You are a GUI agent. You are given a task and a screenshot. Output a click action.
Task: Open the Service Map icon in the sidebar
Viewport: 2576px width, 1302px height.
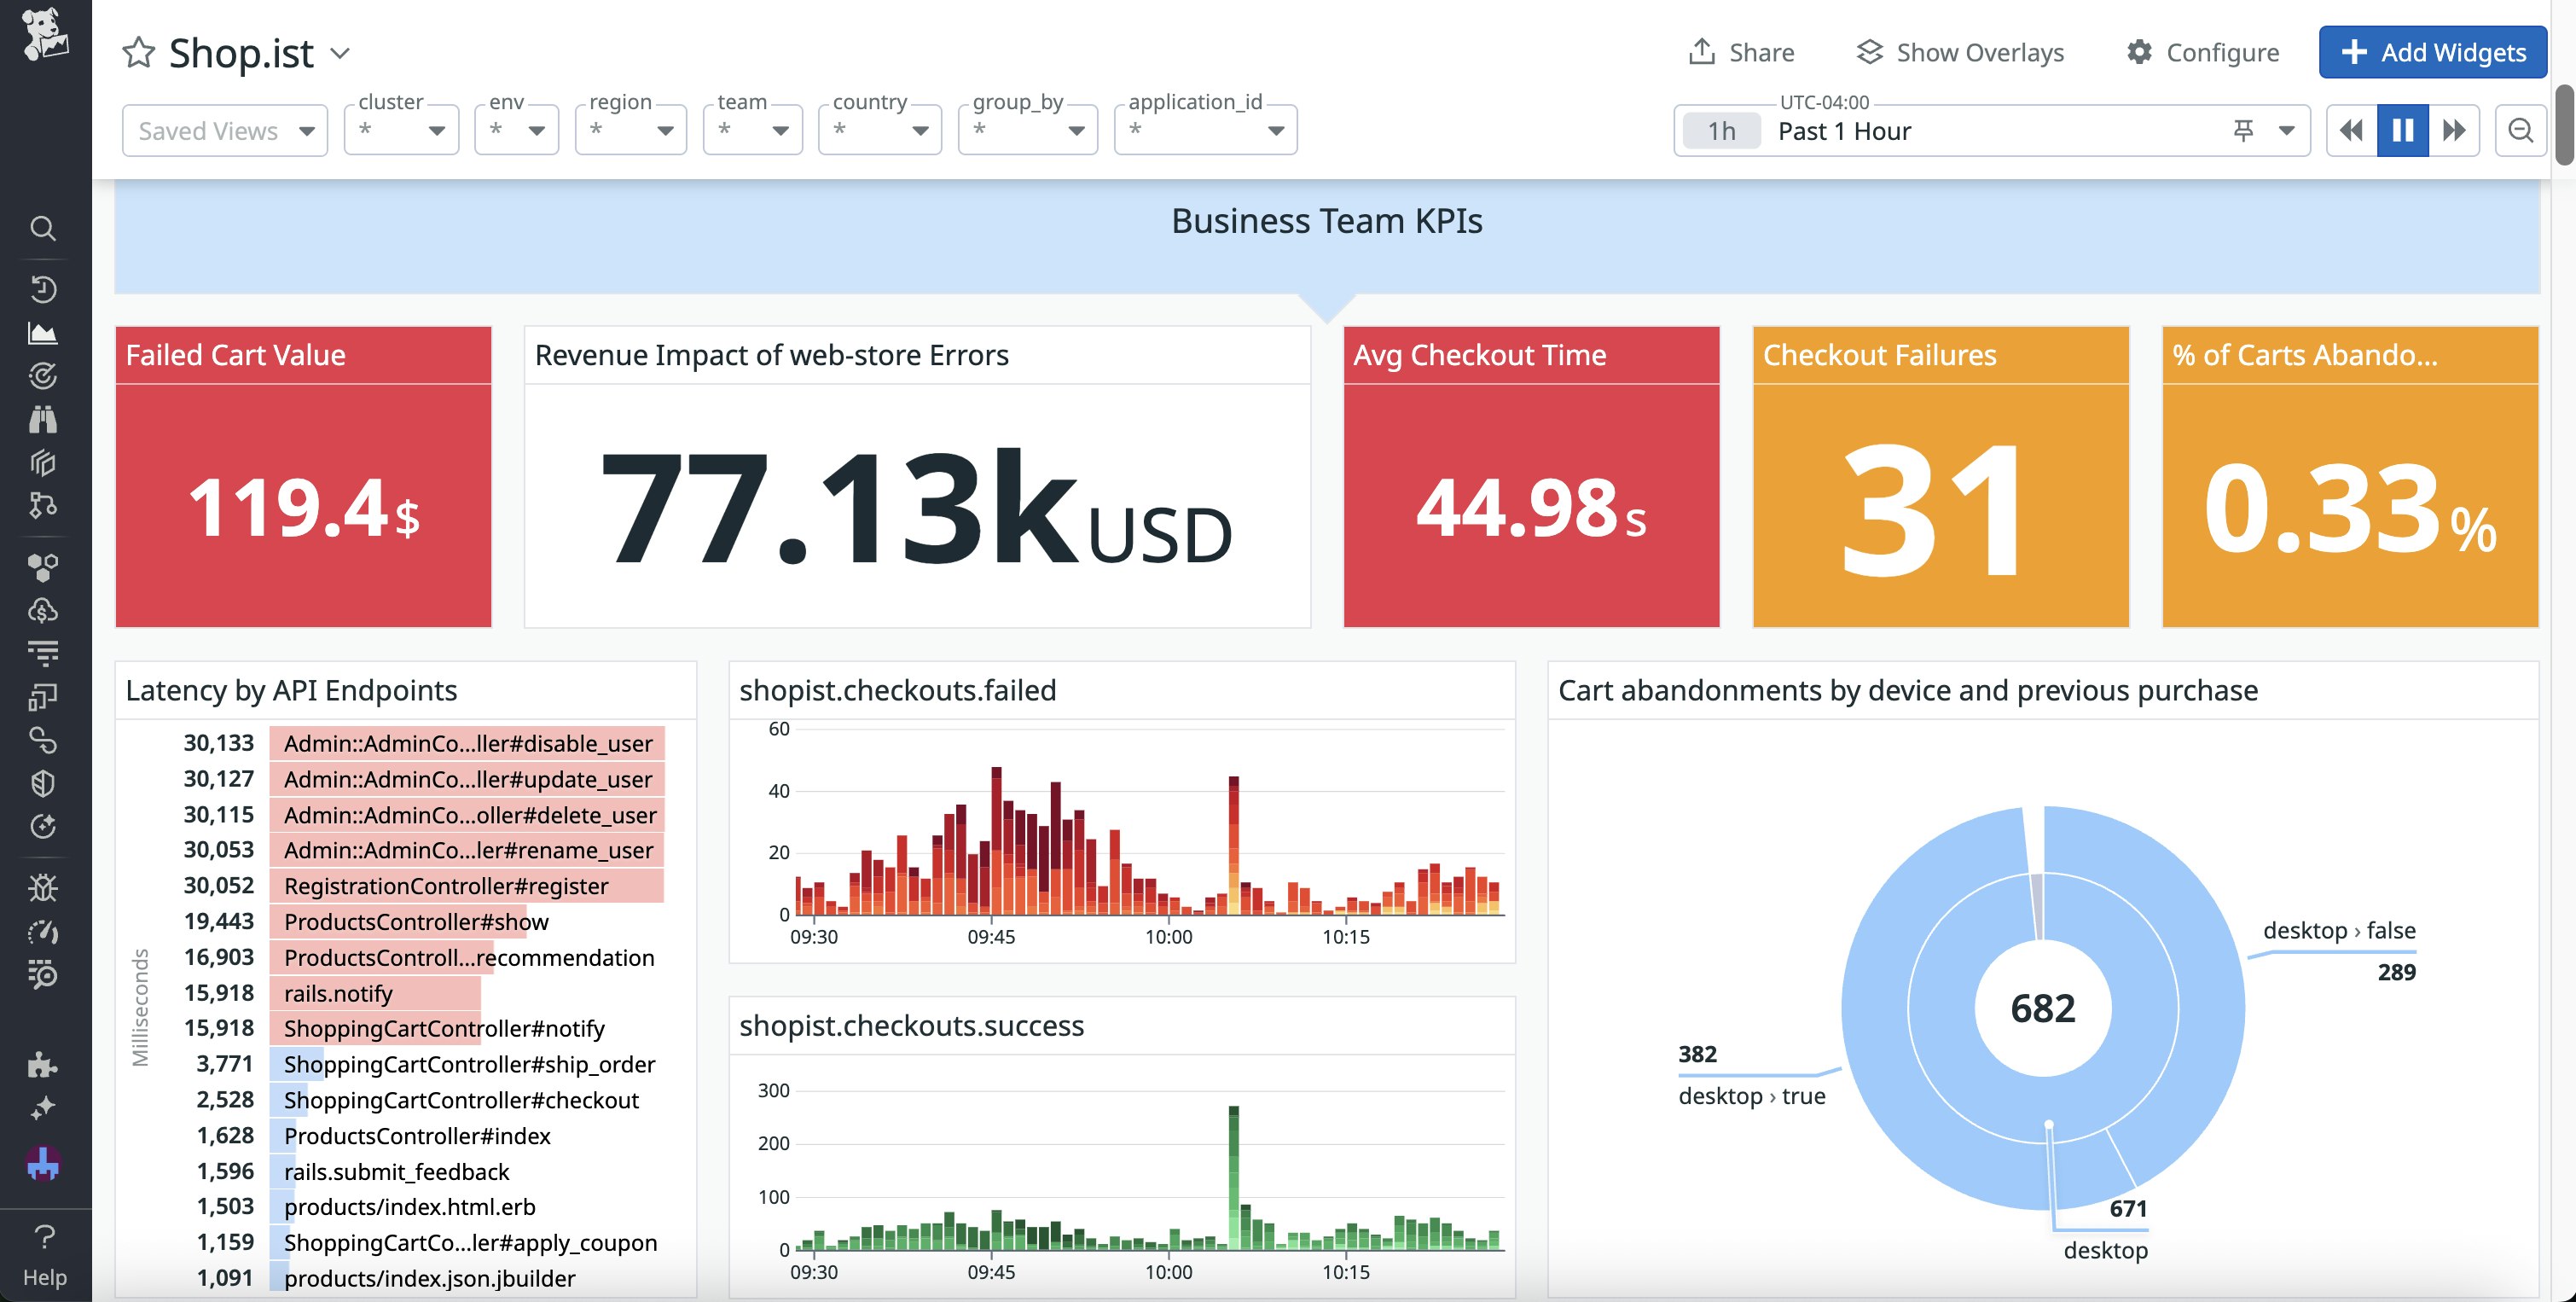[x=44, y=506]
